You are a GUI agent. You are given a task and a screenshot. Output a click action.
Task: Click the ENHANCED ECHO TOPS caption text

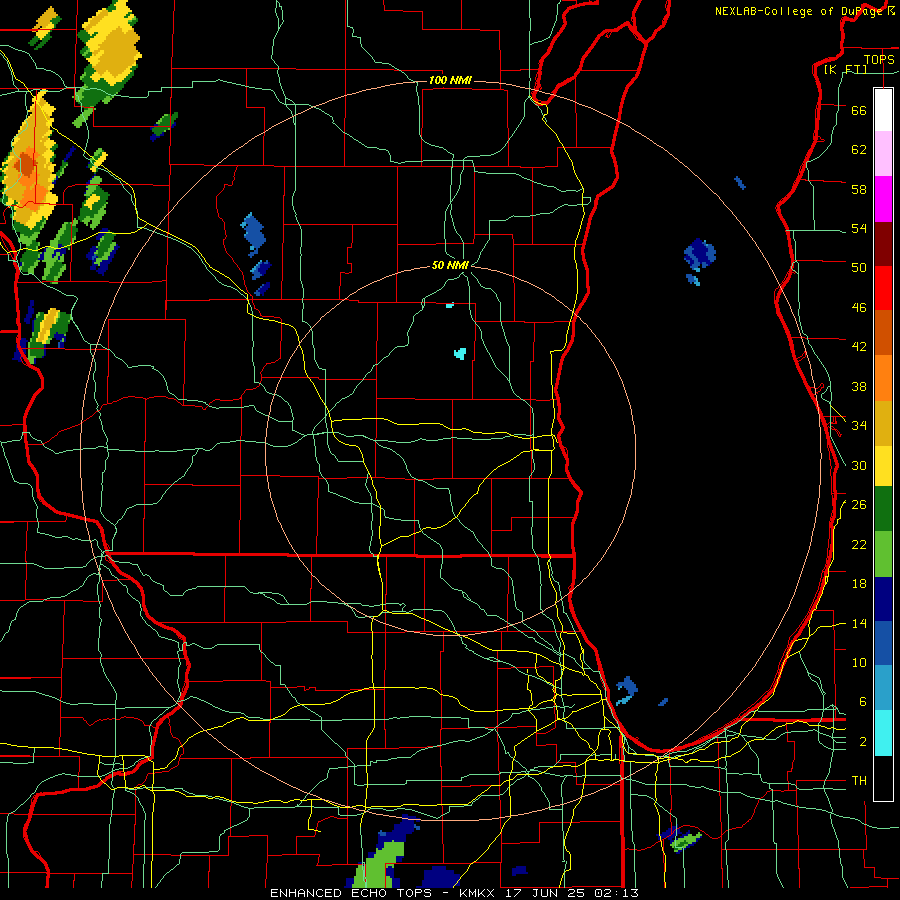(x=351, y=893)
